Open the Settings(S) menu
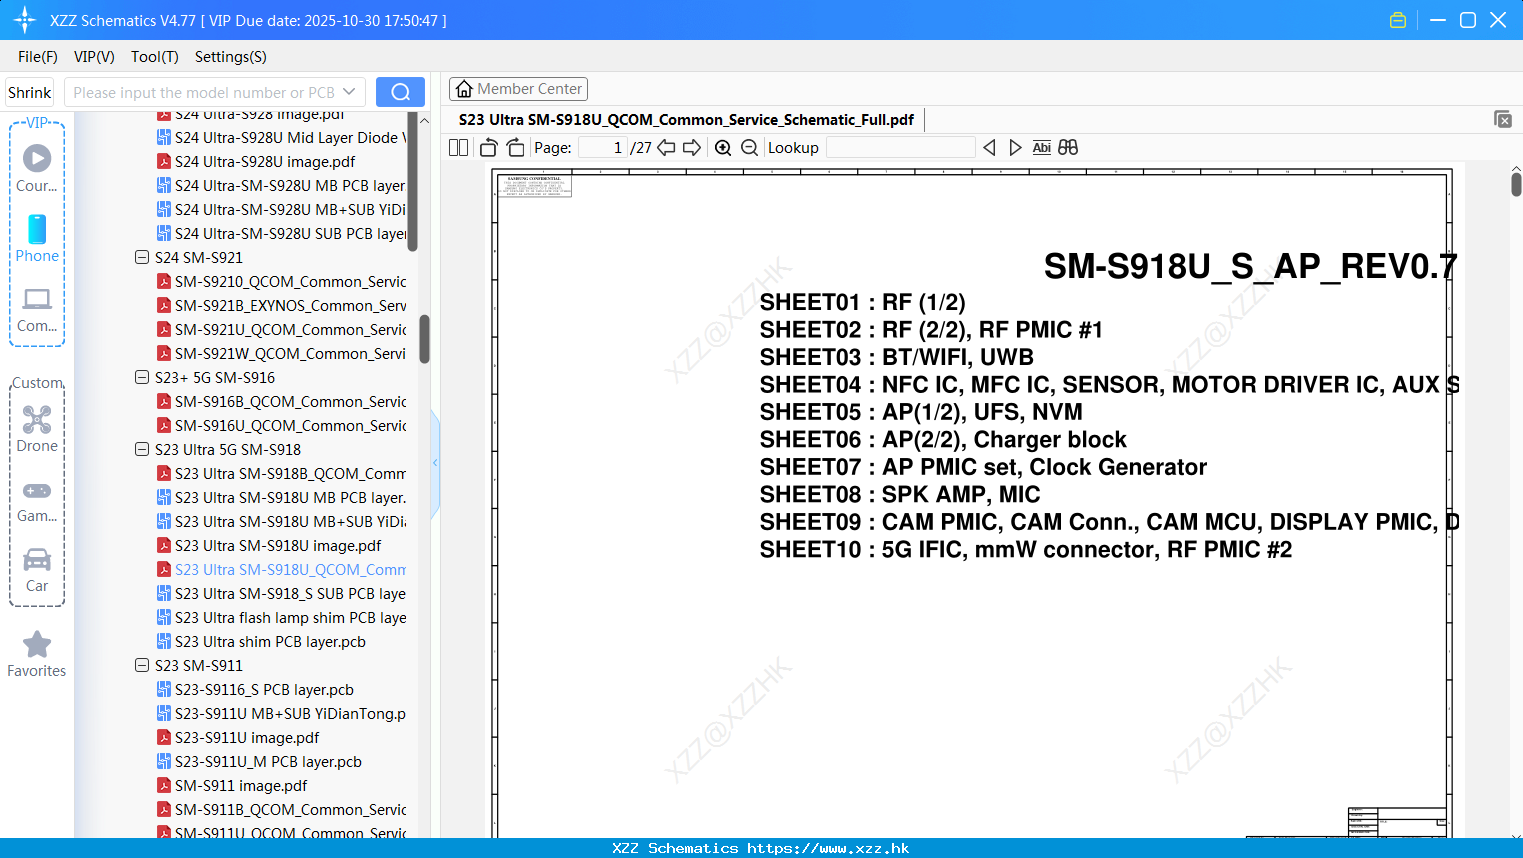The height and width of the screenshot is (858, 1523). click(231, 57)
